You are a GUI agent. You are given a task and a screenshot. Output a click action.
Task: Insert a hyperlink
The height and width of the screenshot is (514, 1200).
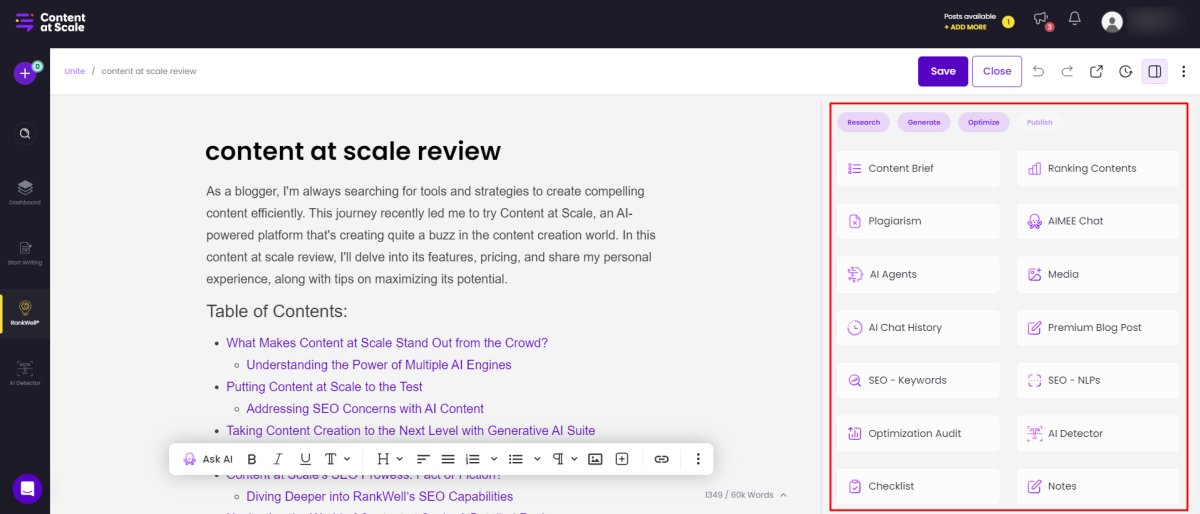(661, 459)
